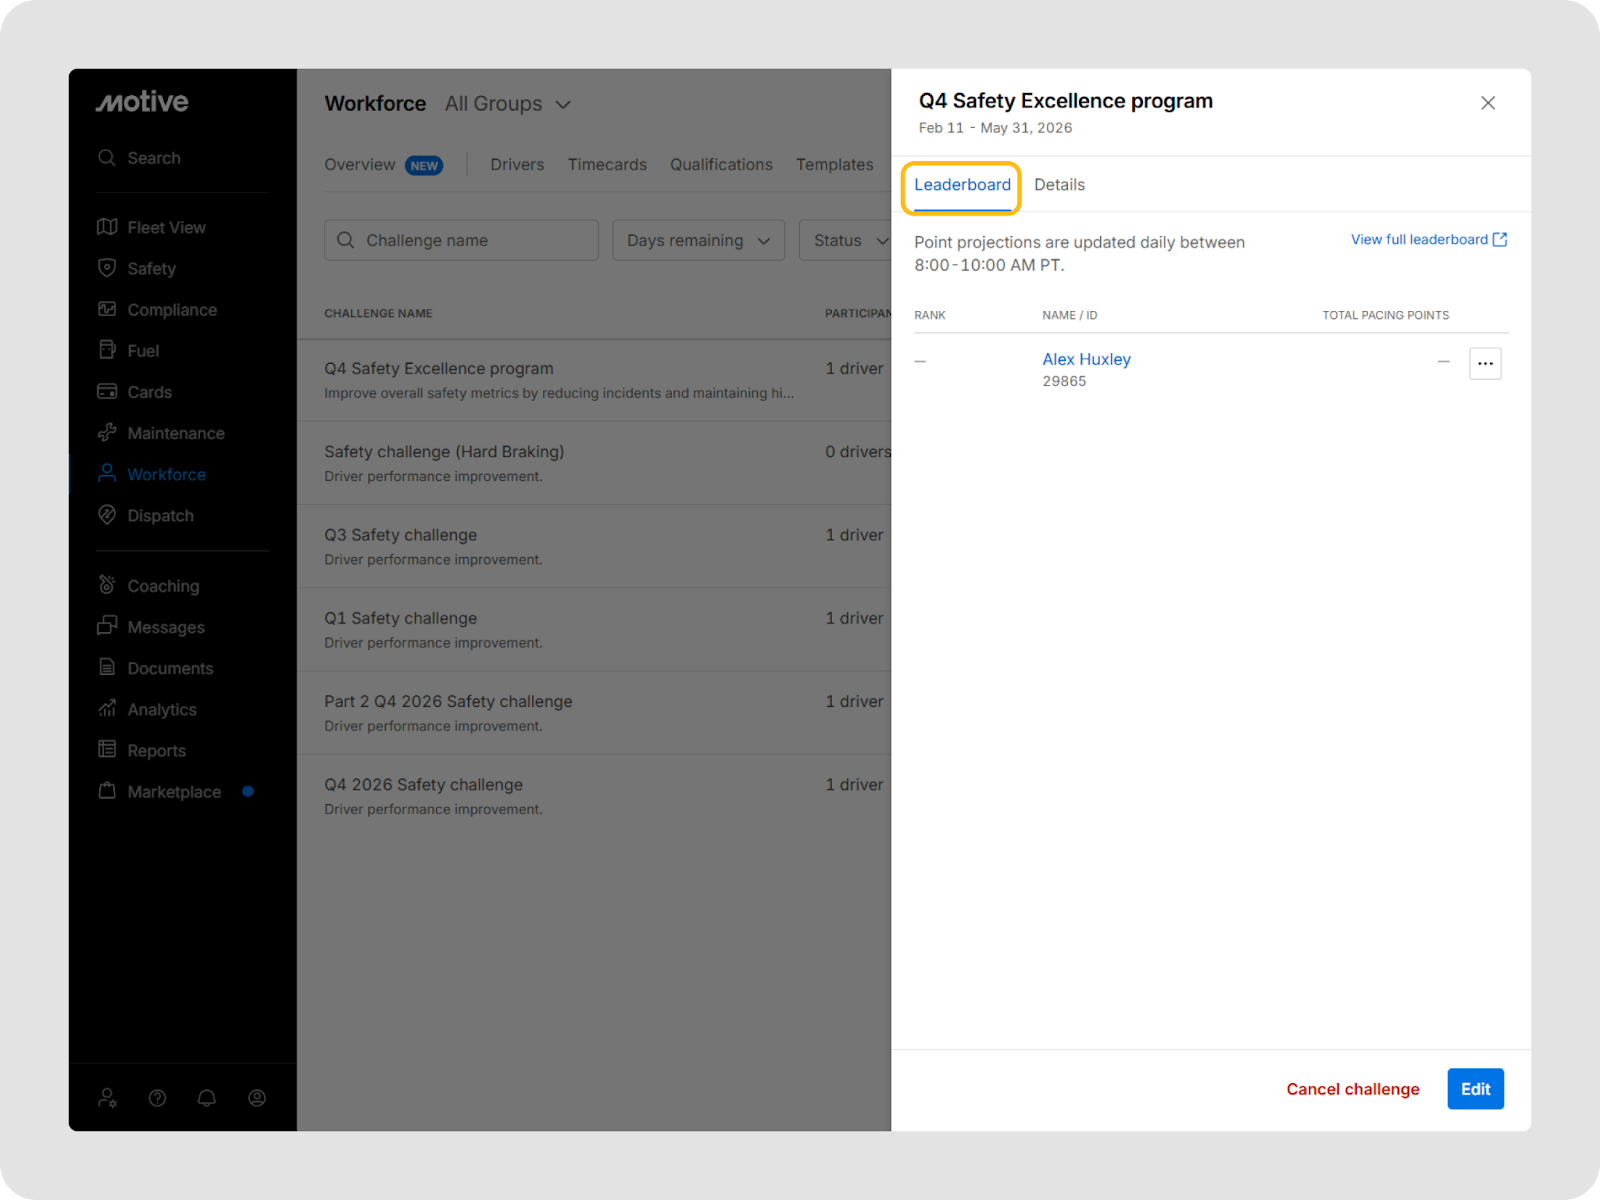Go to the Safety shield section
1600x1200 pixels.
151,268
